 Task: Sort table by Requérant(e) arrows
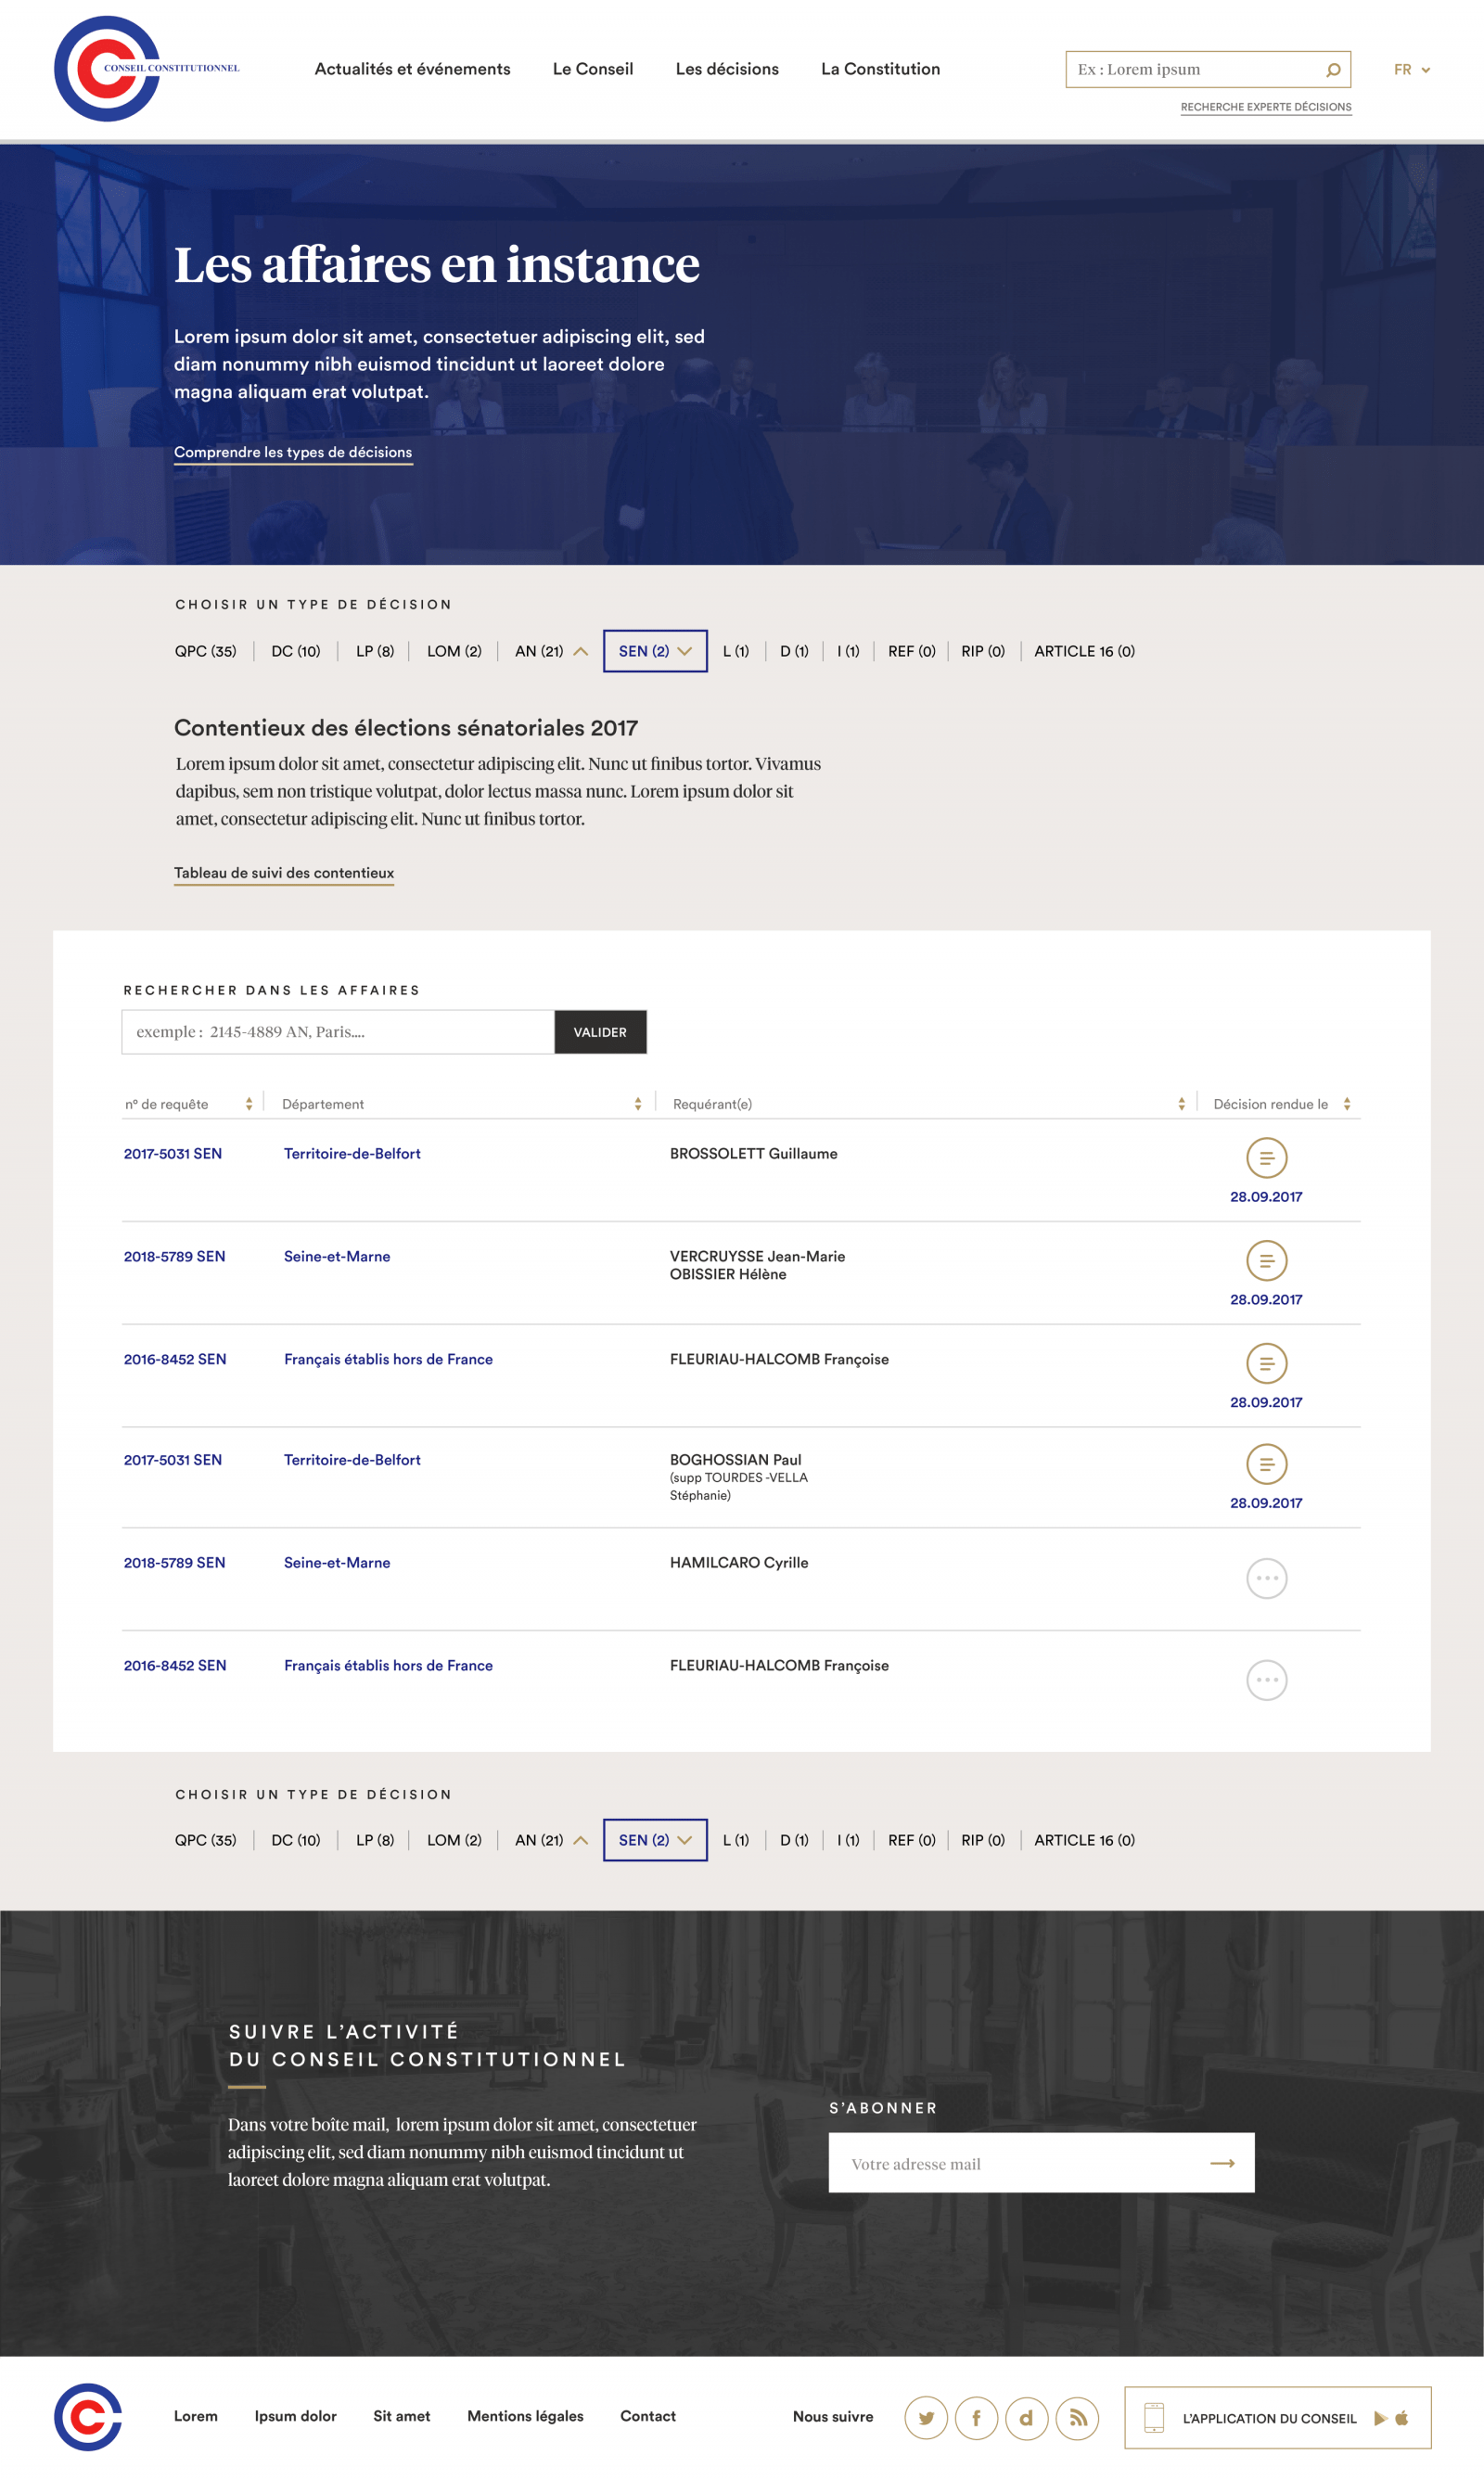[1181, 1104]
